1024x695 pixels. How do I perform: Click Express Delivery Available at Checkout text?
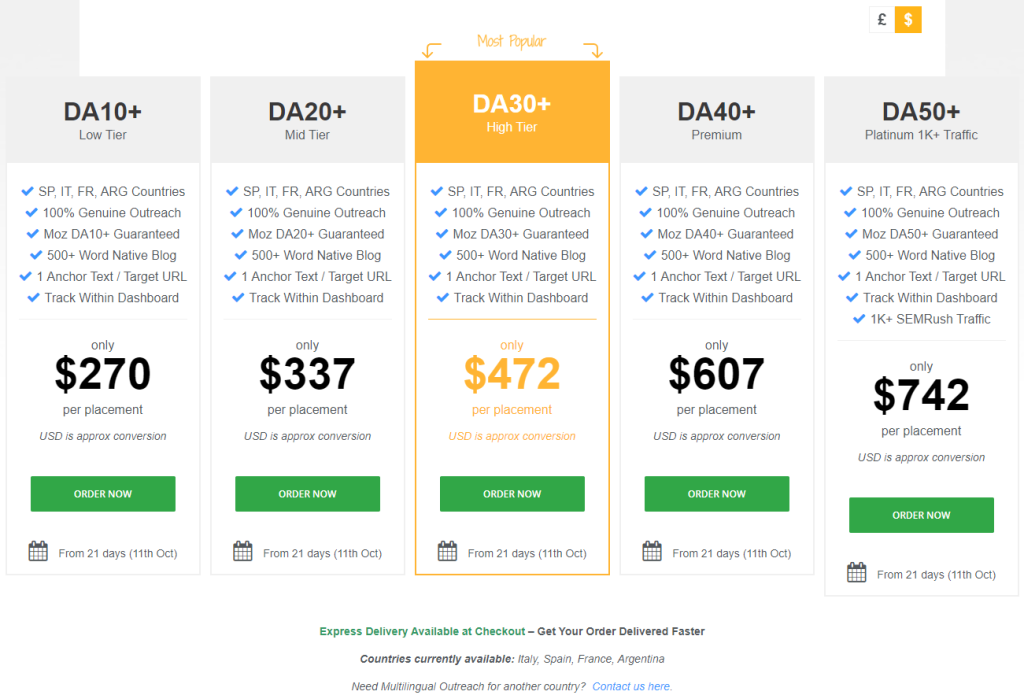pyautogui.click(x=422, y=632)
